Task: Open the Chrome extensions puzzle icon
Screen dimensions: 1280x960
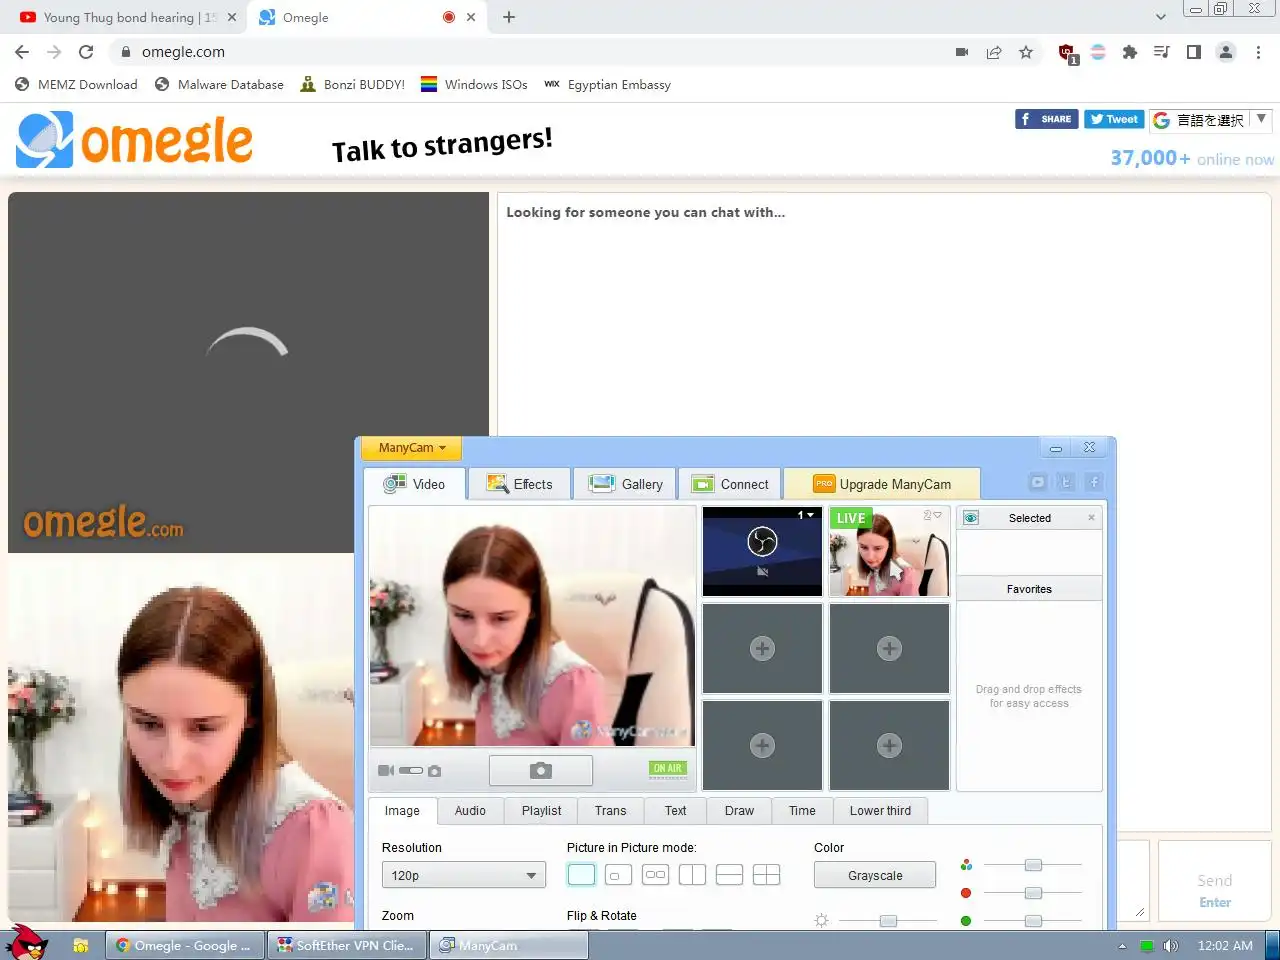Action: 1130,52
